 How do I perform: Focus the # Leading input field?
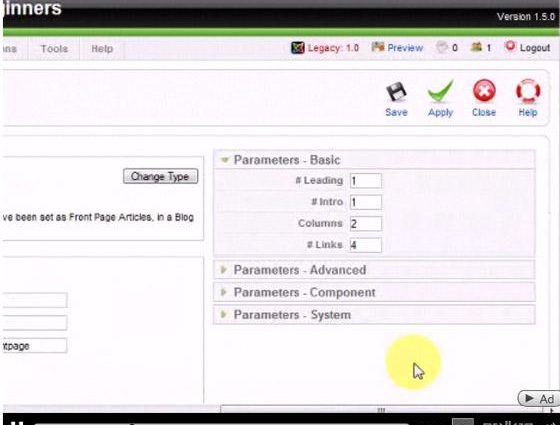coord(365,181)
